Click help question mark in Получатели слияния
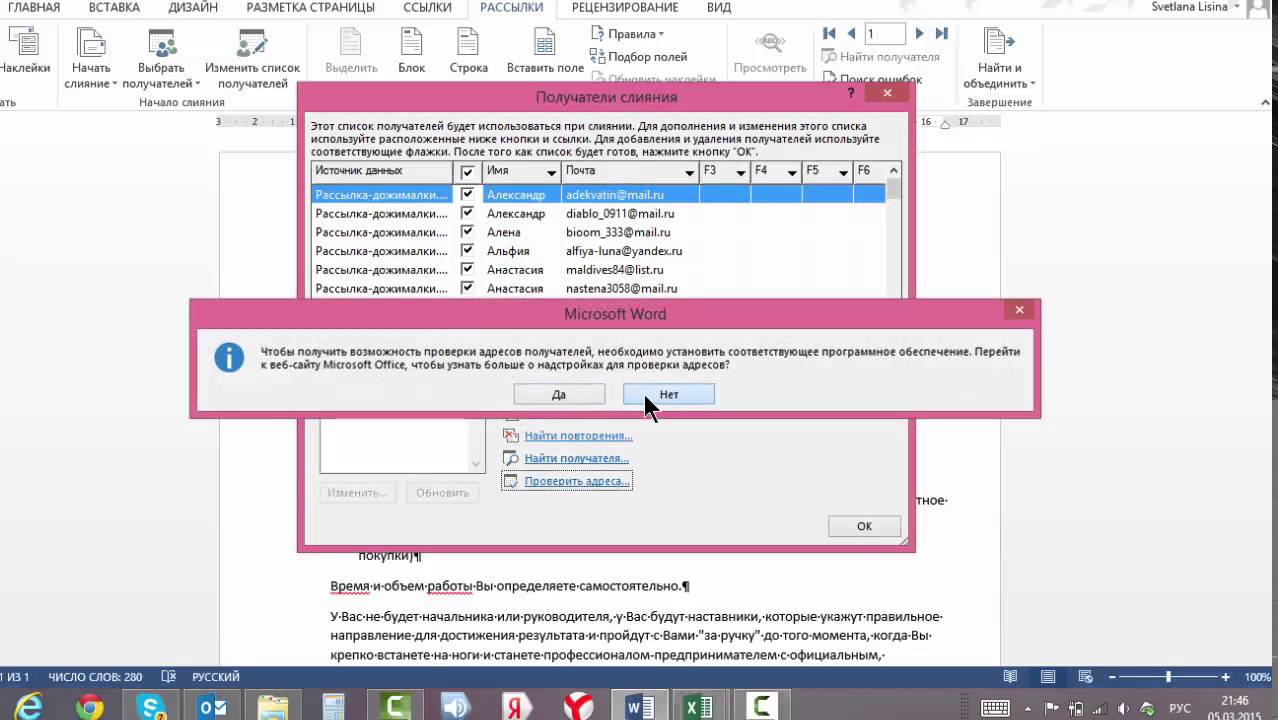 click(x=851, y=93)
